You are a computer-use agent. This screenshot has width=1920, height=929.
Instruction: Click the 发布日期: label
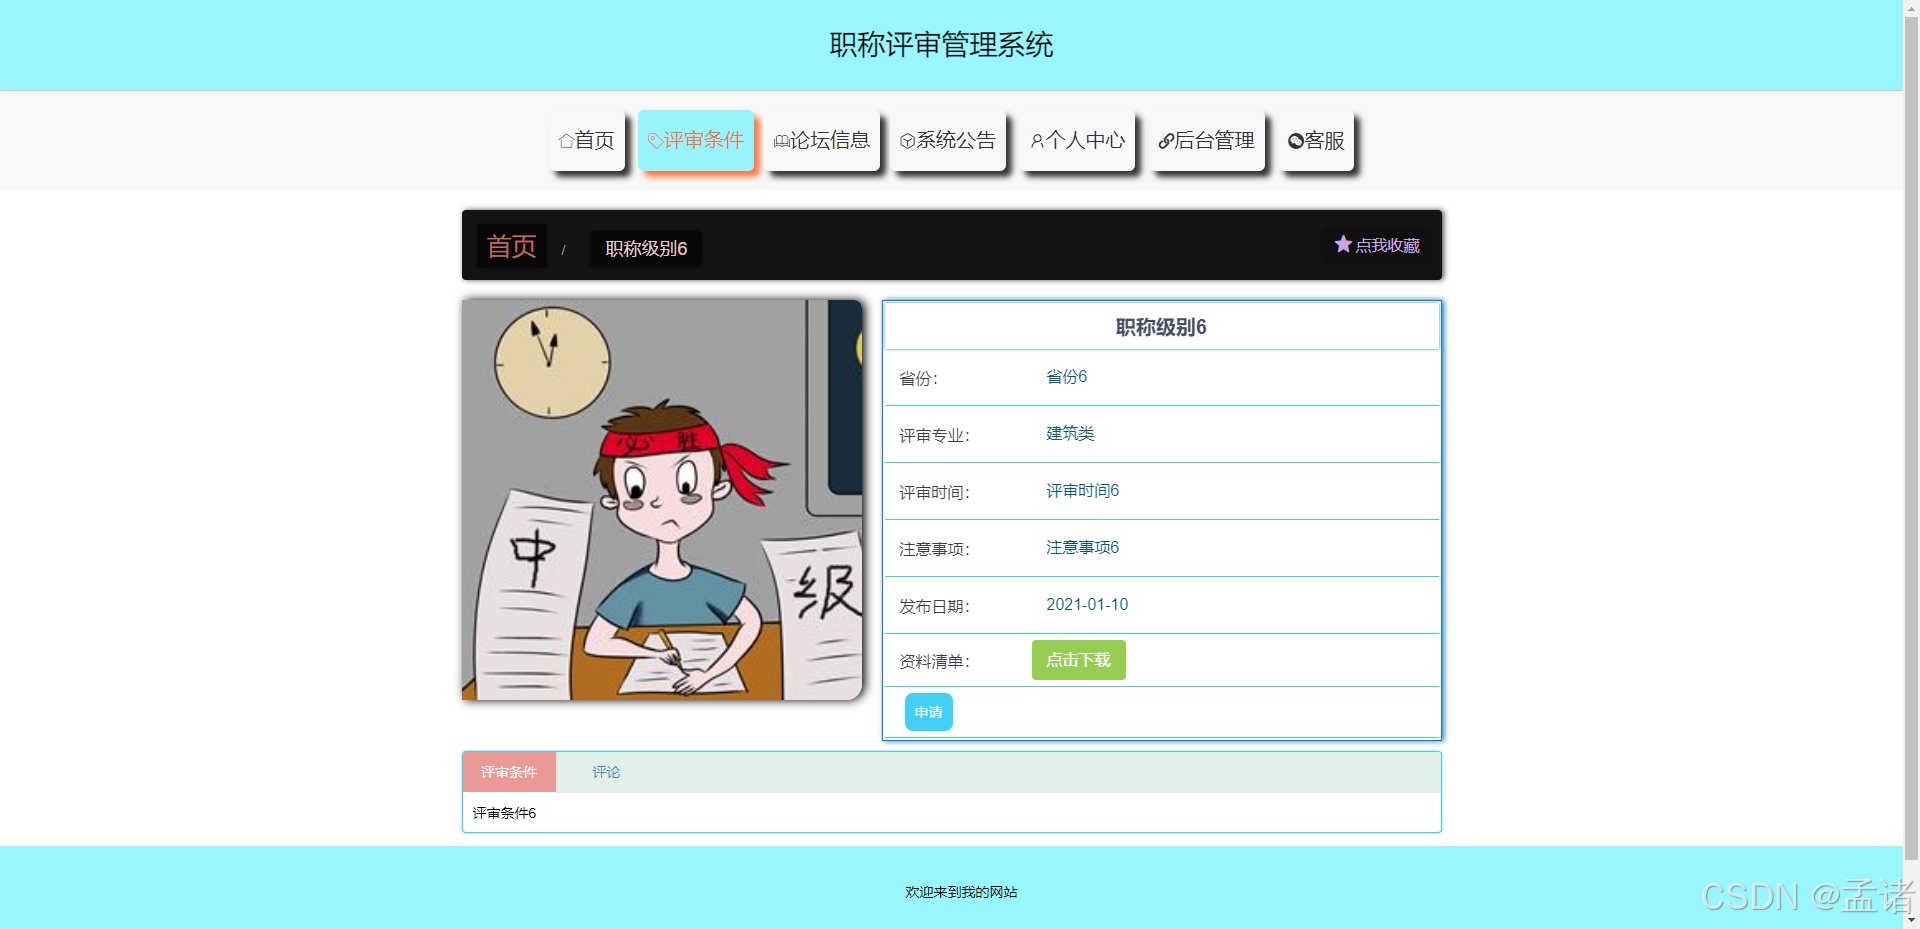(934, 607)
